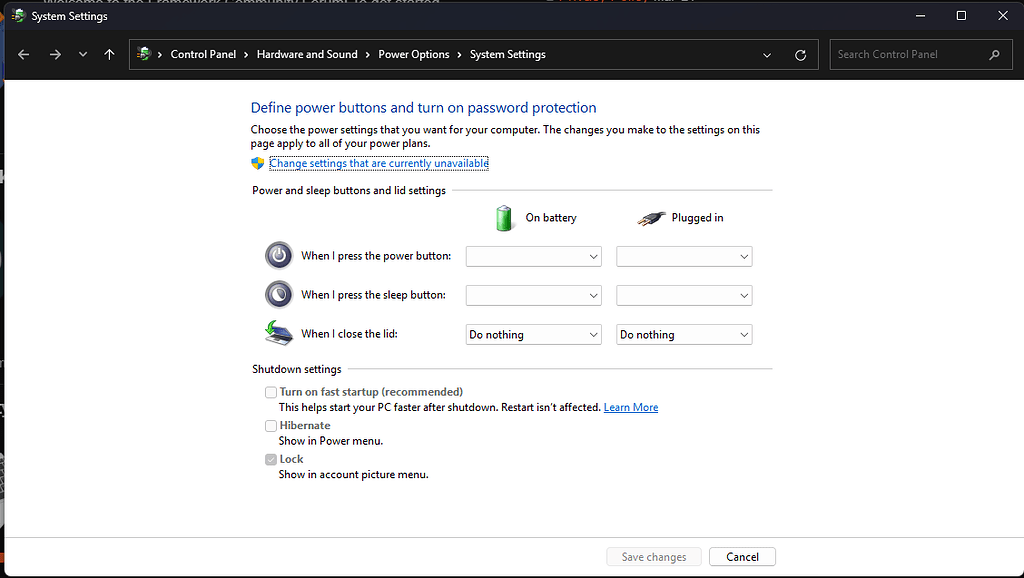
Task: Enable turn on fast startup
Action: [x=270, y=391]
